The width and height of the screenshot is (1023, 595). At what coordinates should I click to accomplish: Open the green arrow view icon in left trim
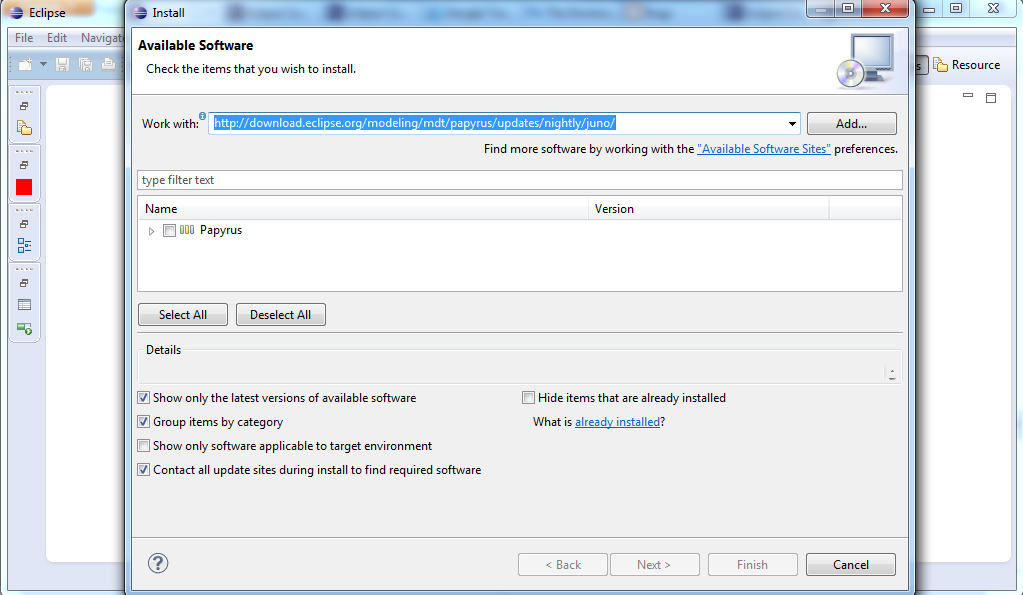24,328
